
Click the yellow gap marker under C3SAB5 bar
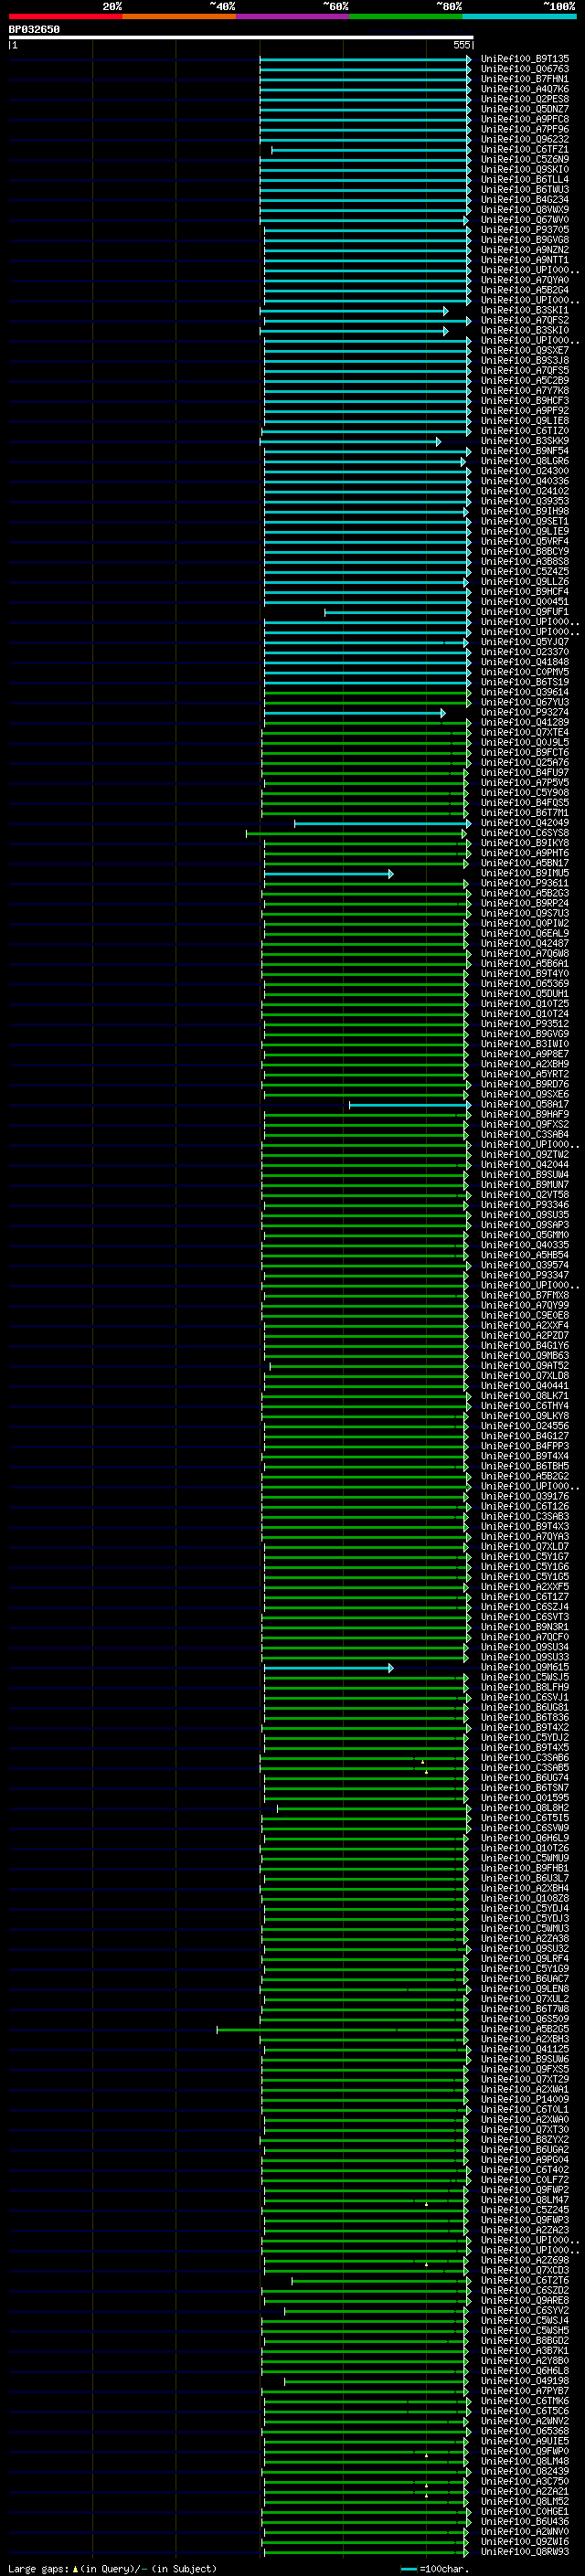426,1772
